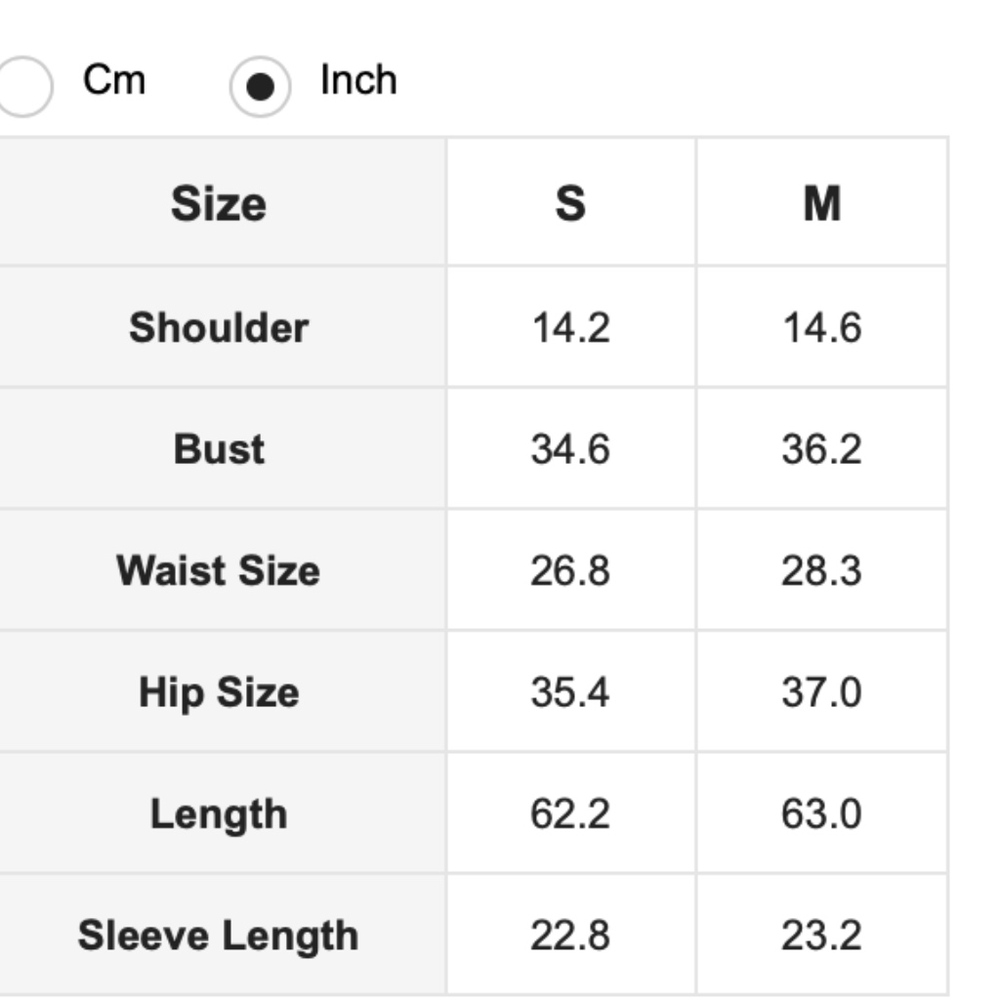The width and height of the screenshot is (1000, 1000).
Task: Click the 26.8 waist value for S
Action: (570, 571)
